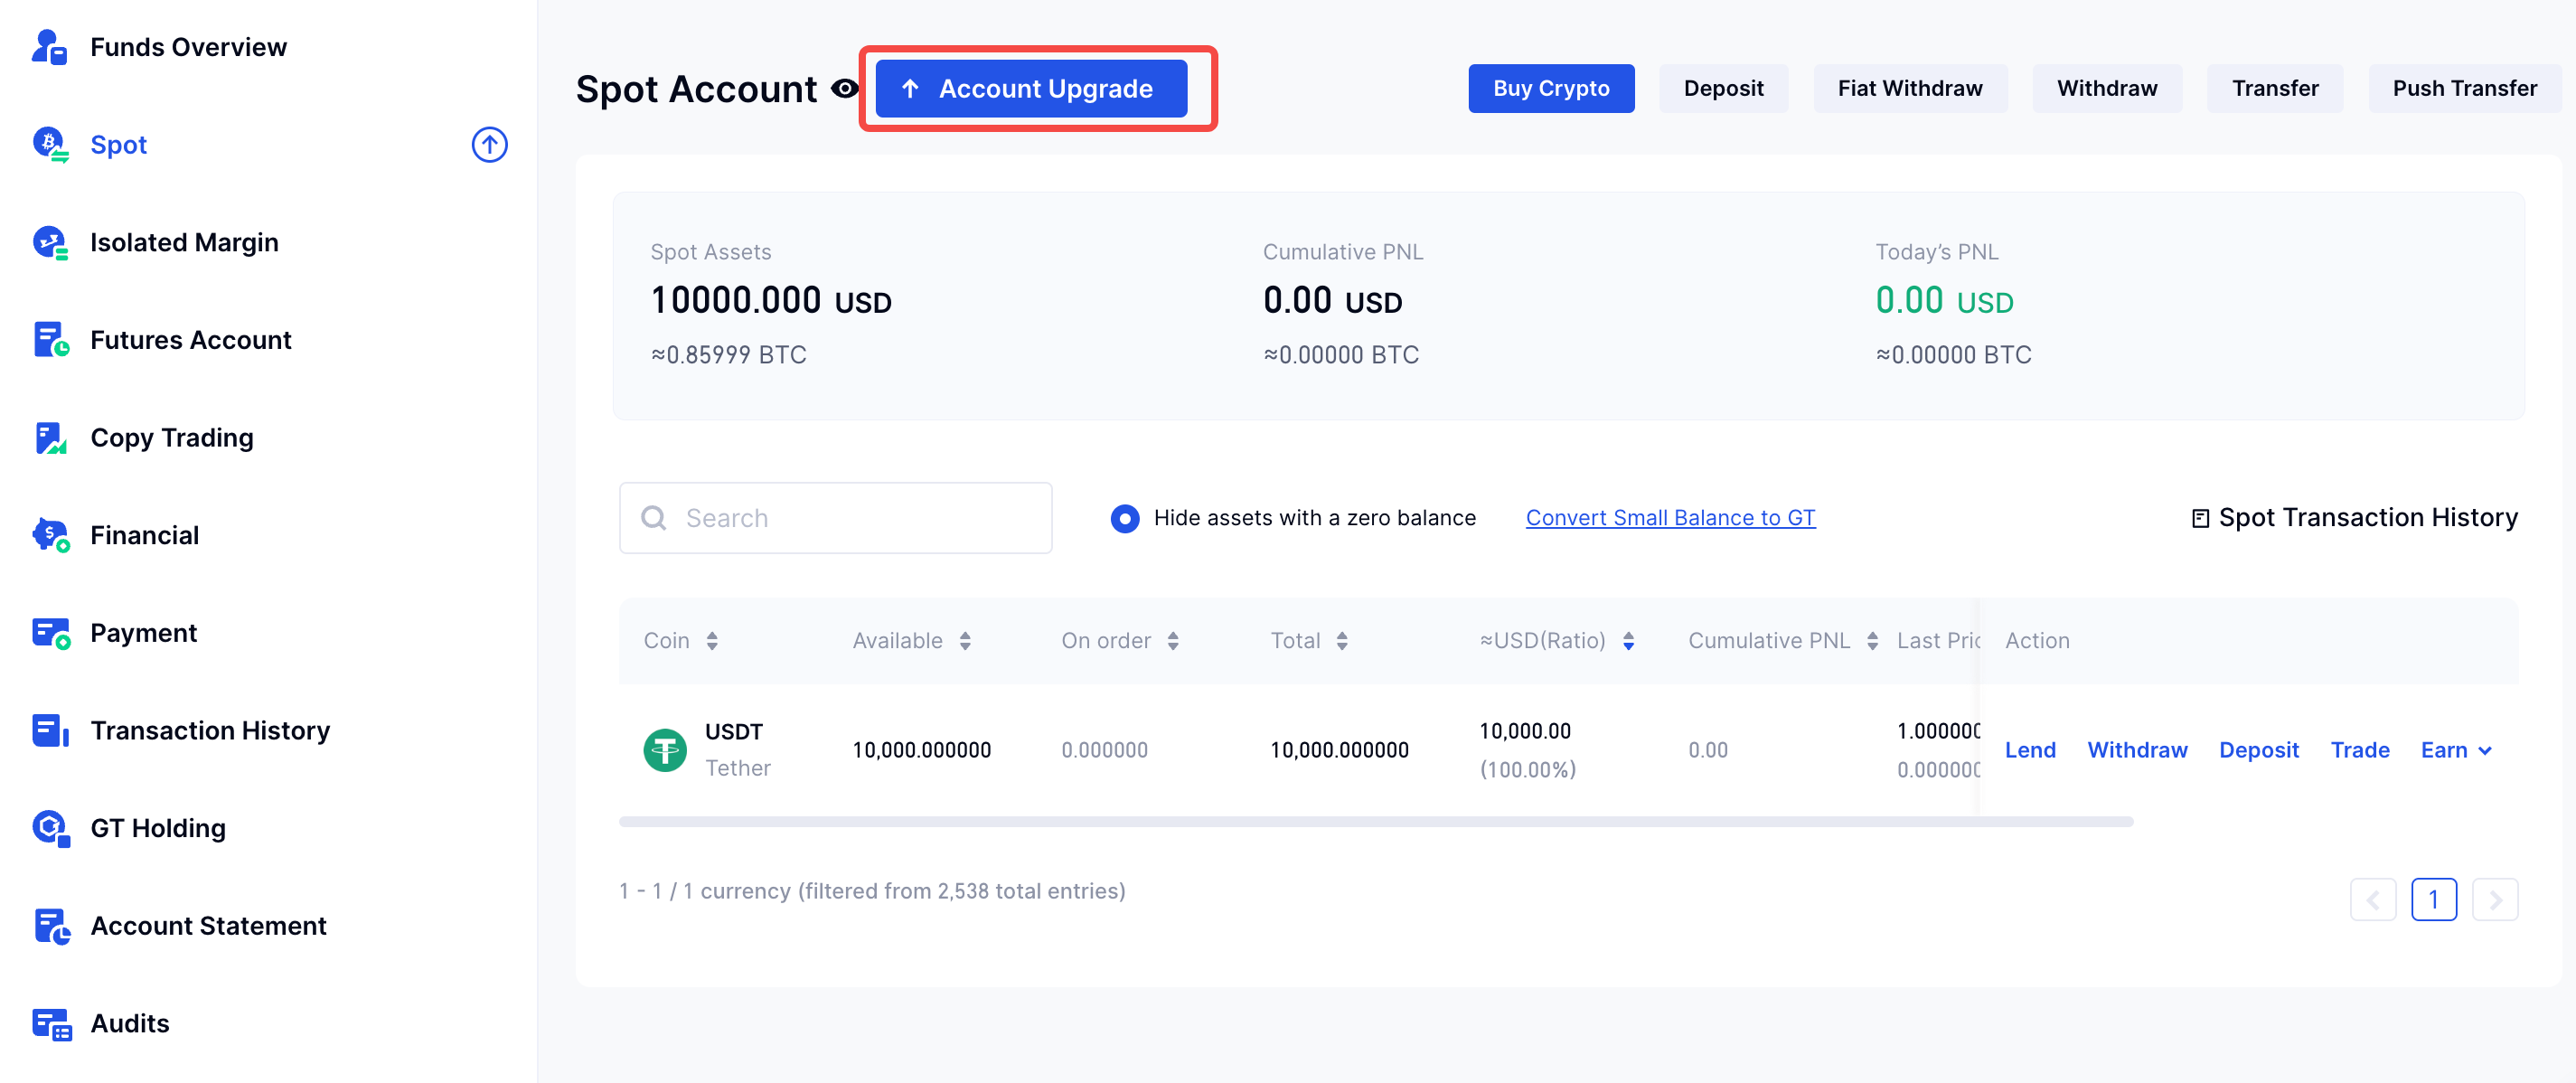Toggle balance visibility eye icon

tap(844, 89)
